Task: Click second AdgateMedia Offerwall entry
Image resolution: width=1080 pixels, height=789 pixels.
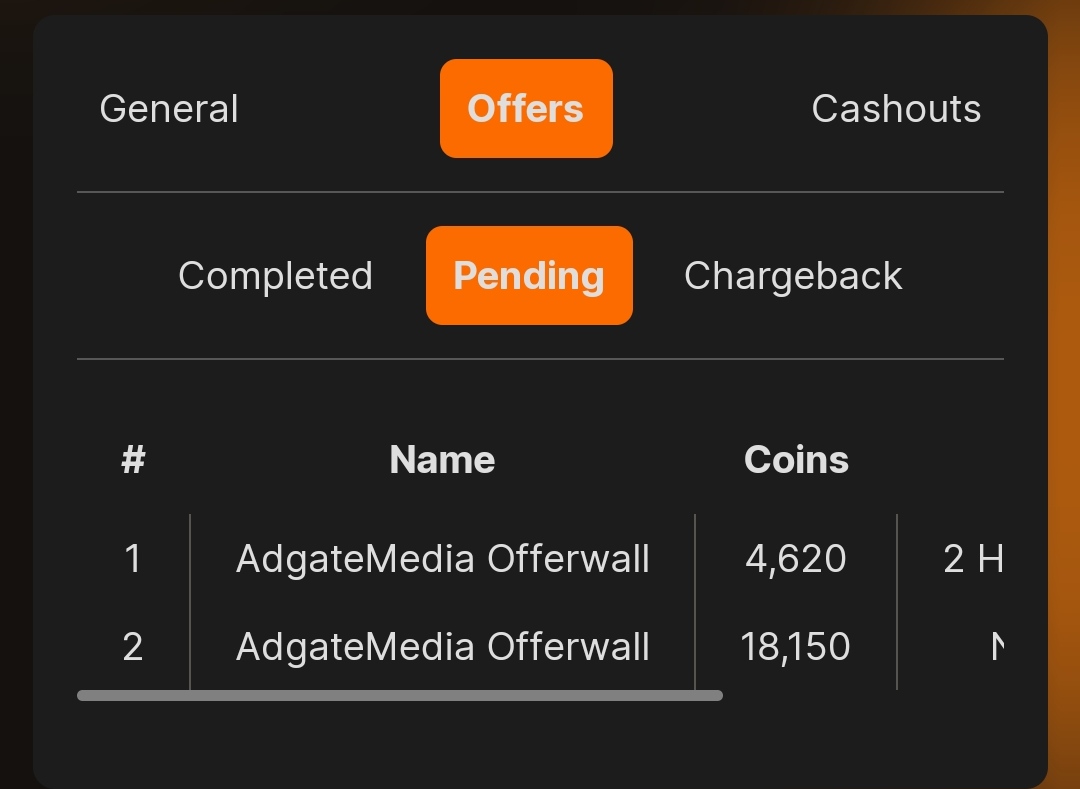Action: pos(443,647)
